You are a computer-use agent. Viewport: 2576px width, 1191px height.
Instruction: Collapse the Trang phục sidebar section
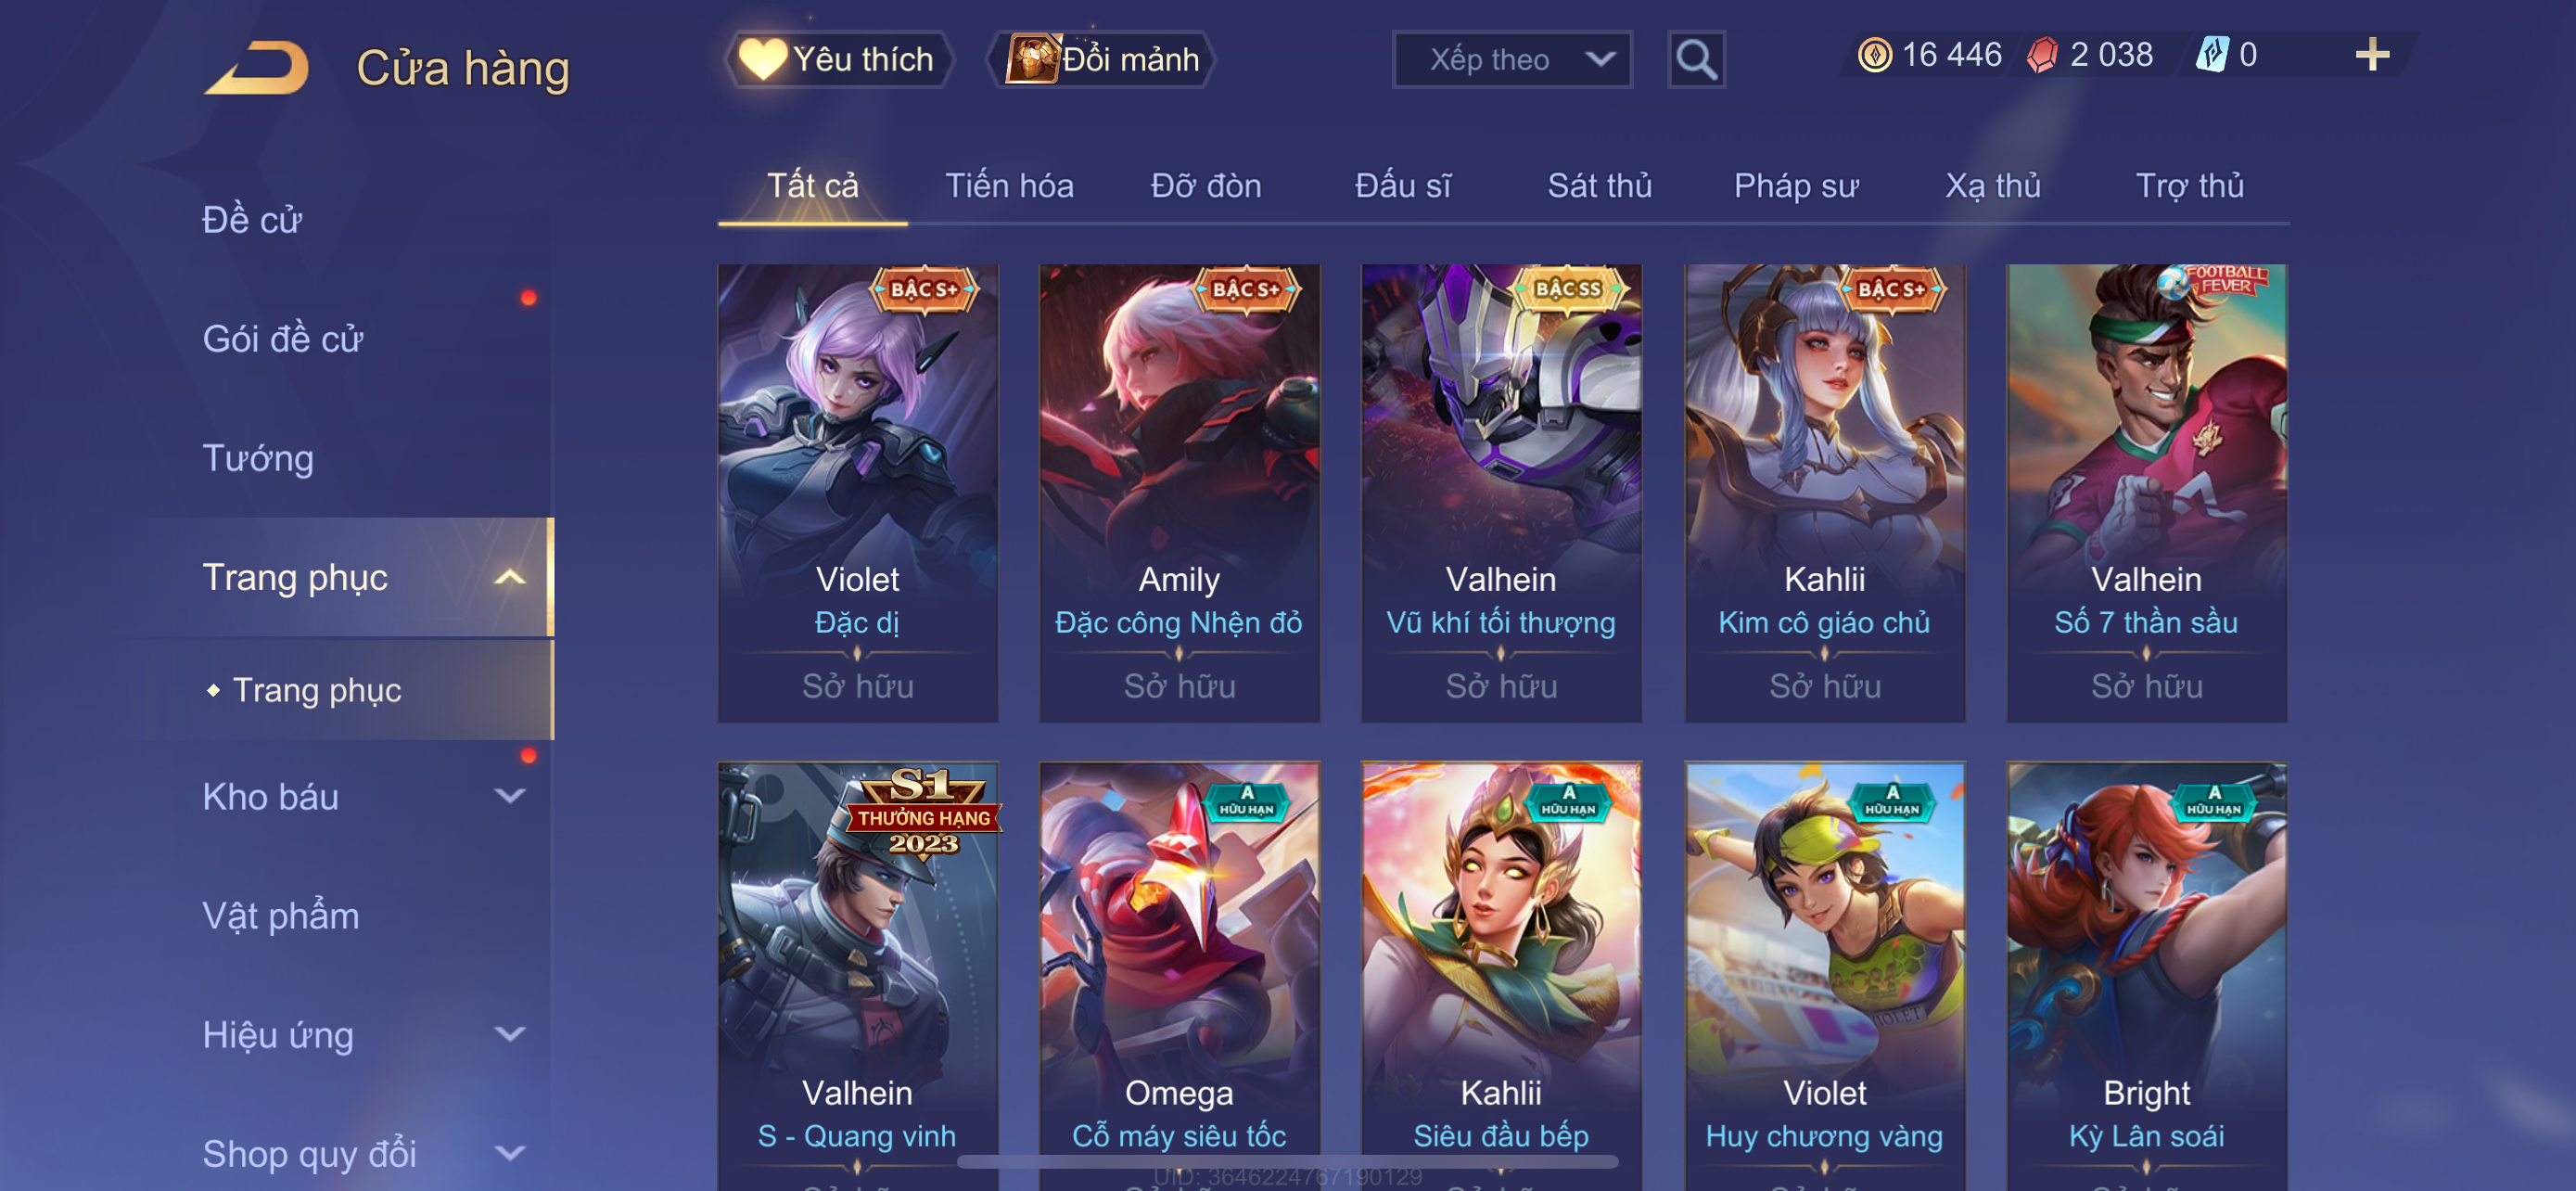click(510, 577)
